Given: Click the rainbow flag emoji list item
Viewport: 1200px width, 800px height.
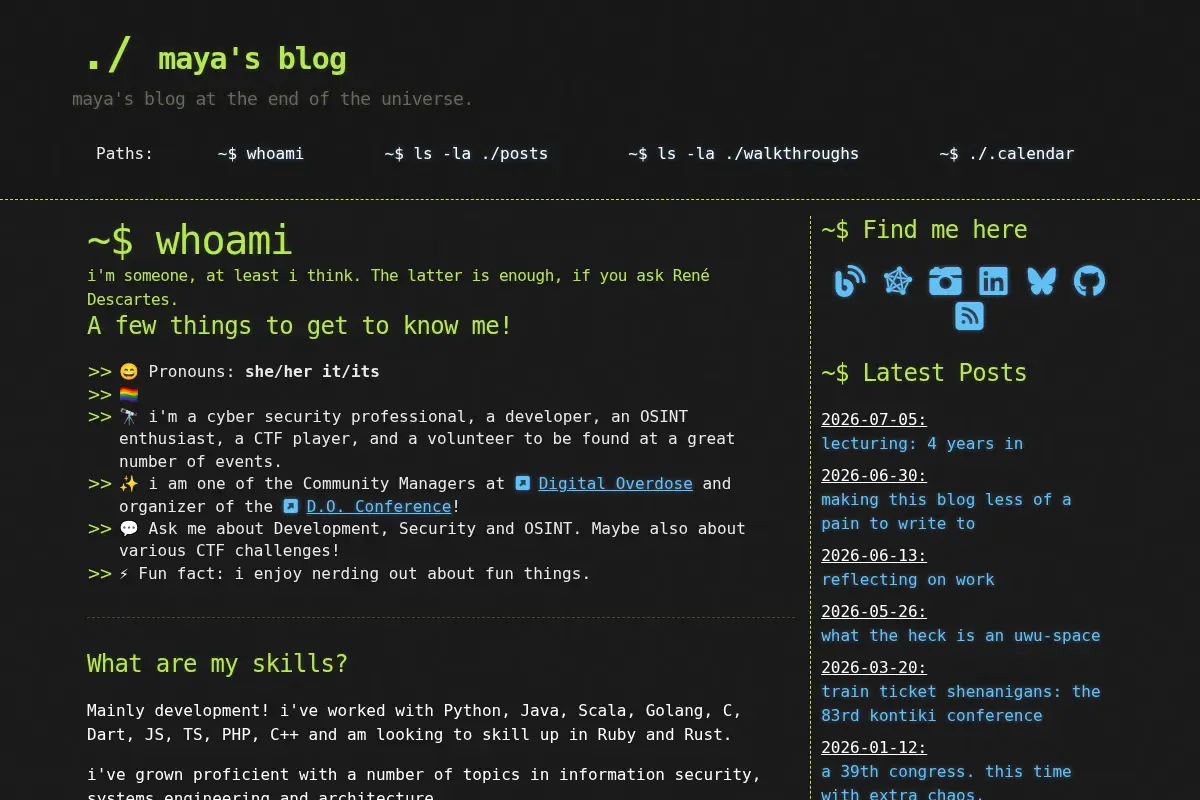Looking at the screenshot, I should coord(129,394).
